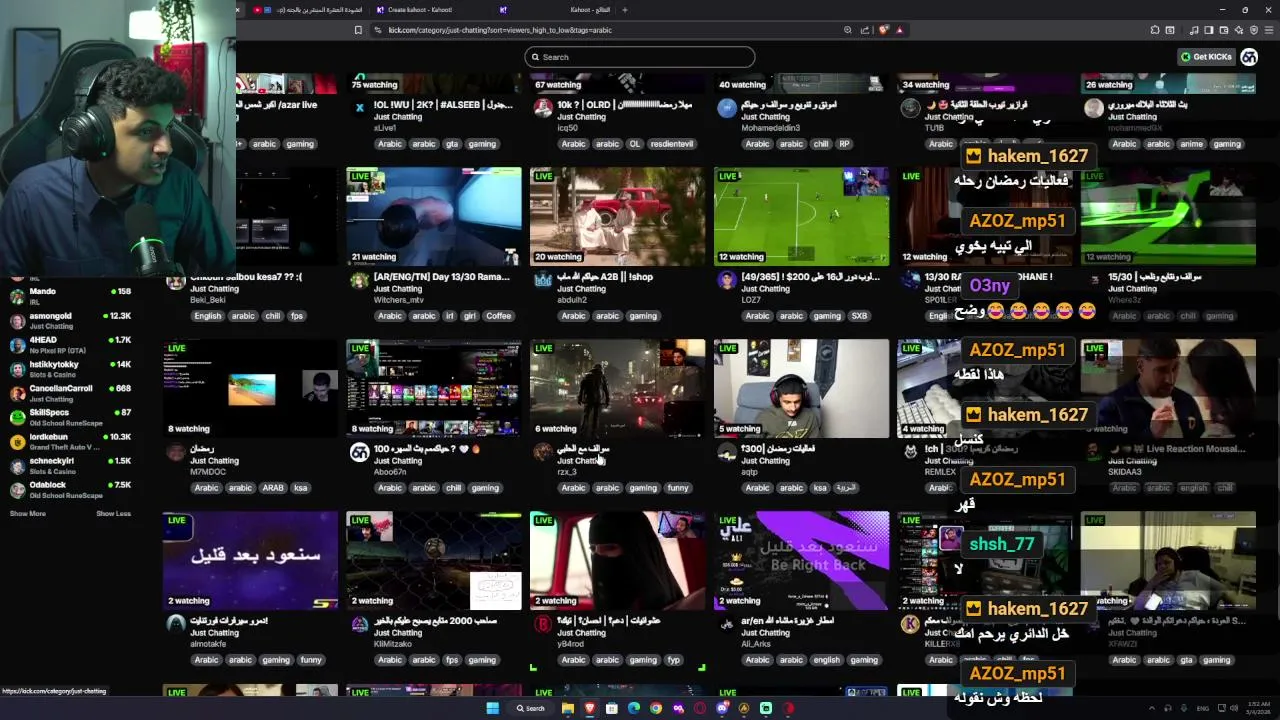Open lordkebun avatar in sidebar
Screen dimensions: 1280x720
17,442
